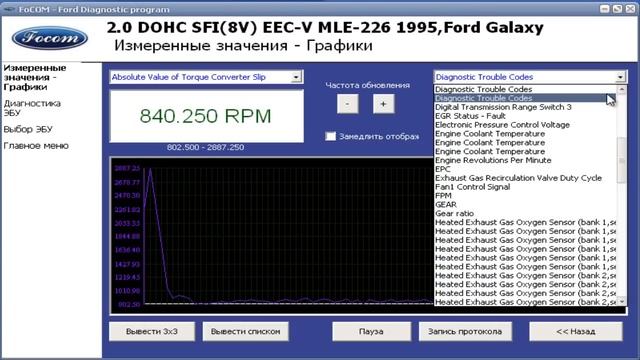Image resolution: width=640 pixels, height=360 pixels.
Task: Click the Вывести 3x3 button
Action: (x=152, y=331)
